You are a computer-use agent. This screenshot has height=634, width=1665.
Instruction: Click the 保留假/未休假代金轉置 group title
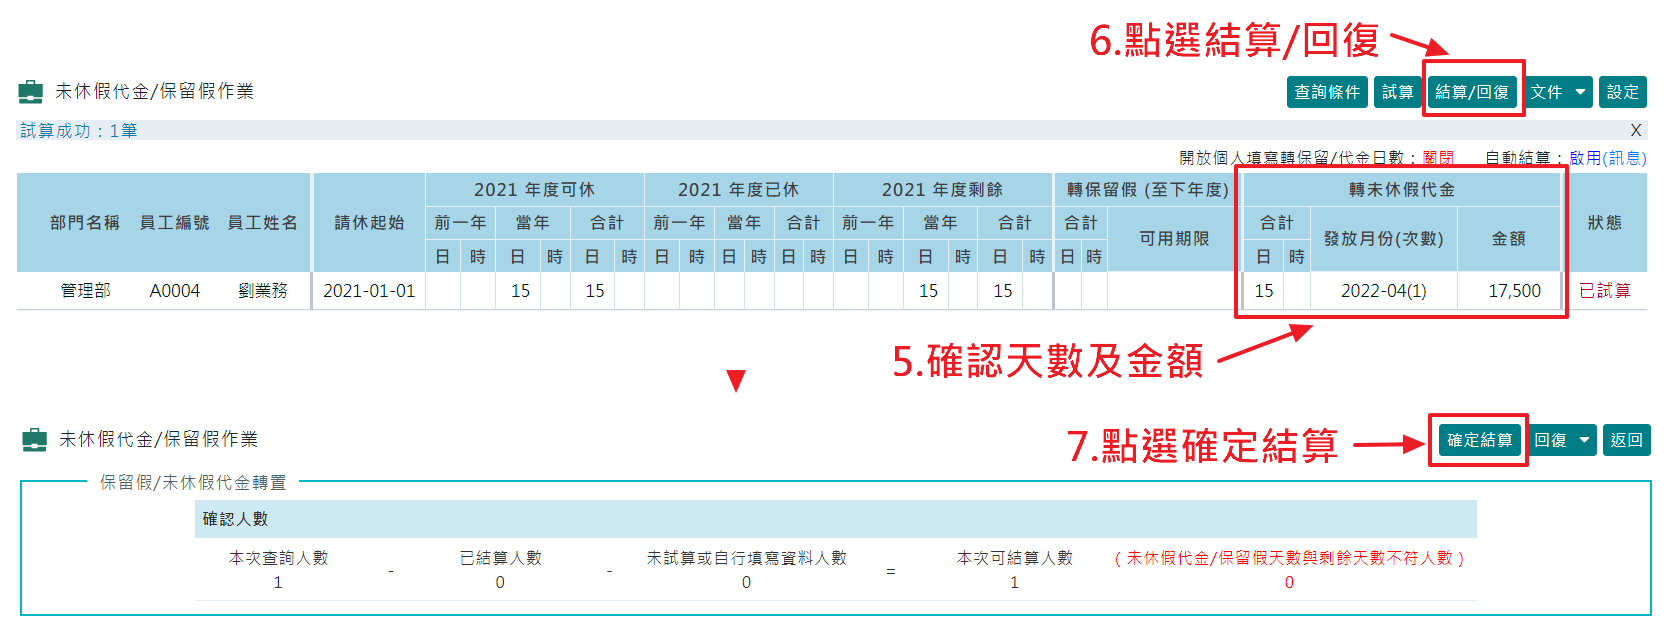click(193, 483)
